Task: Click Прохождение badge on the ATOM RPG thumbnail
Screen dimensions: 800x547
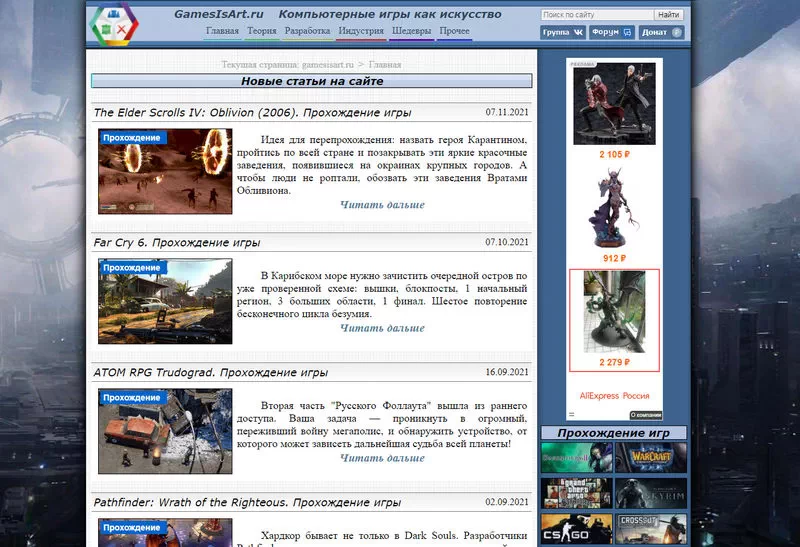Action: pyautogui.click(x=132, y=397)
